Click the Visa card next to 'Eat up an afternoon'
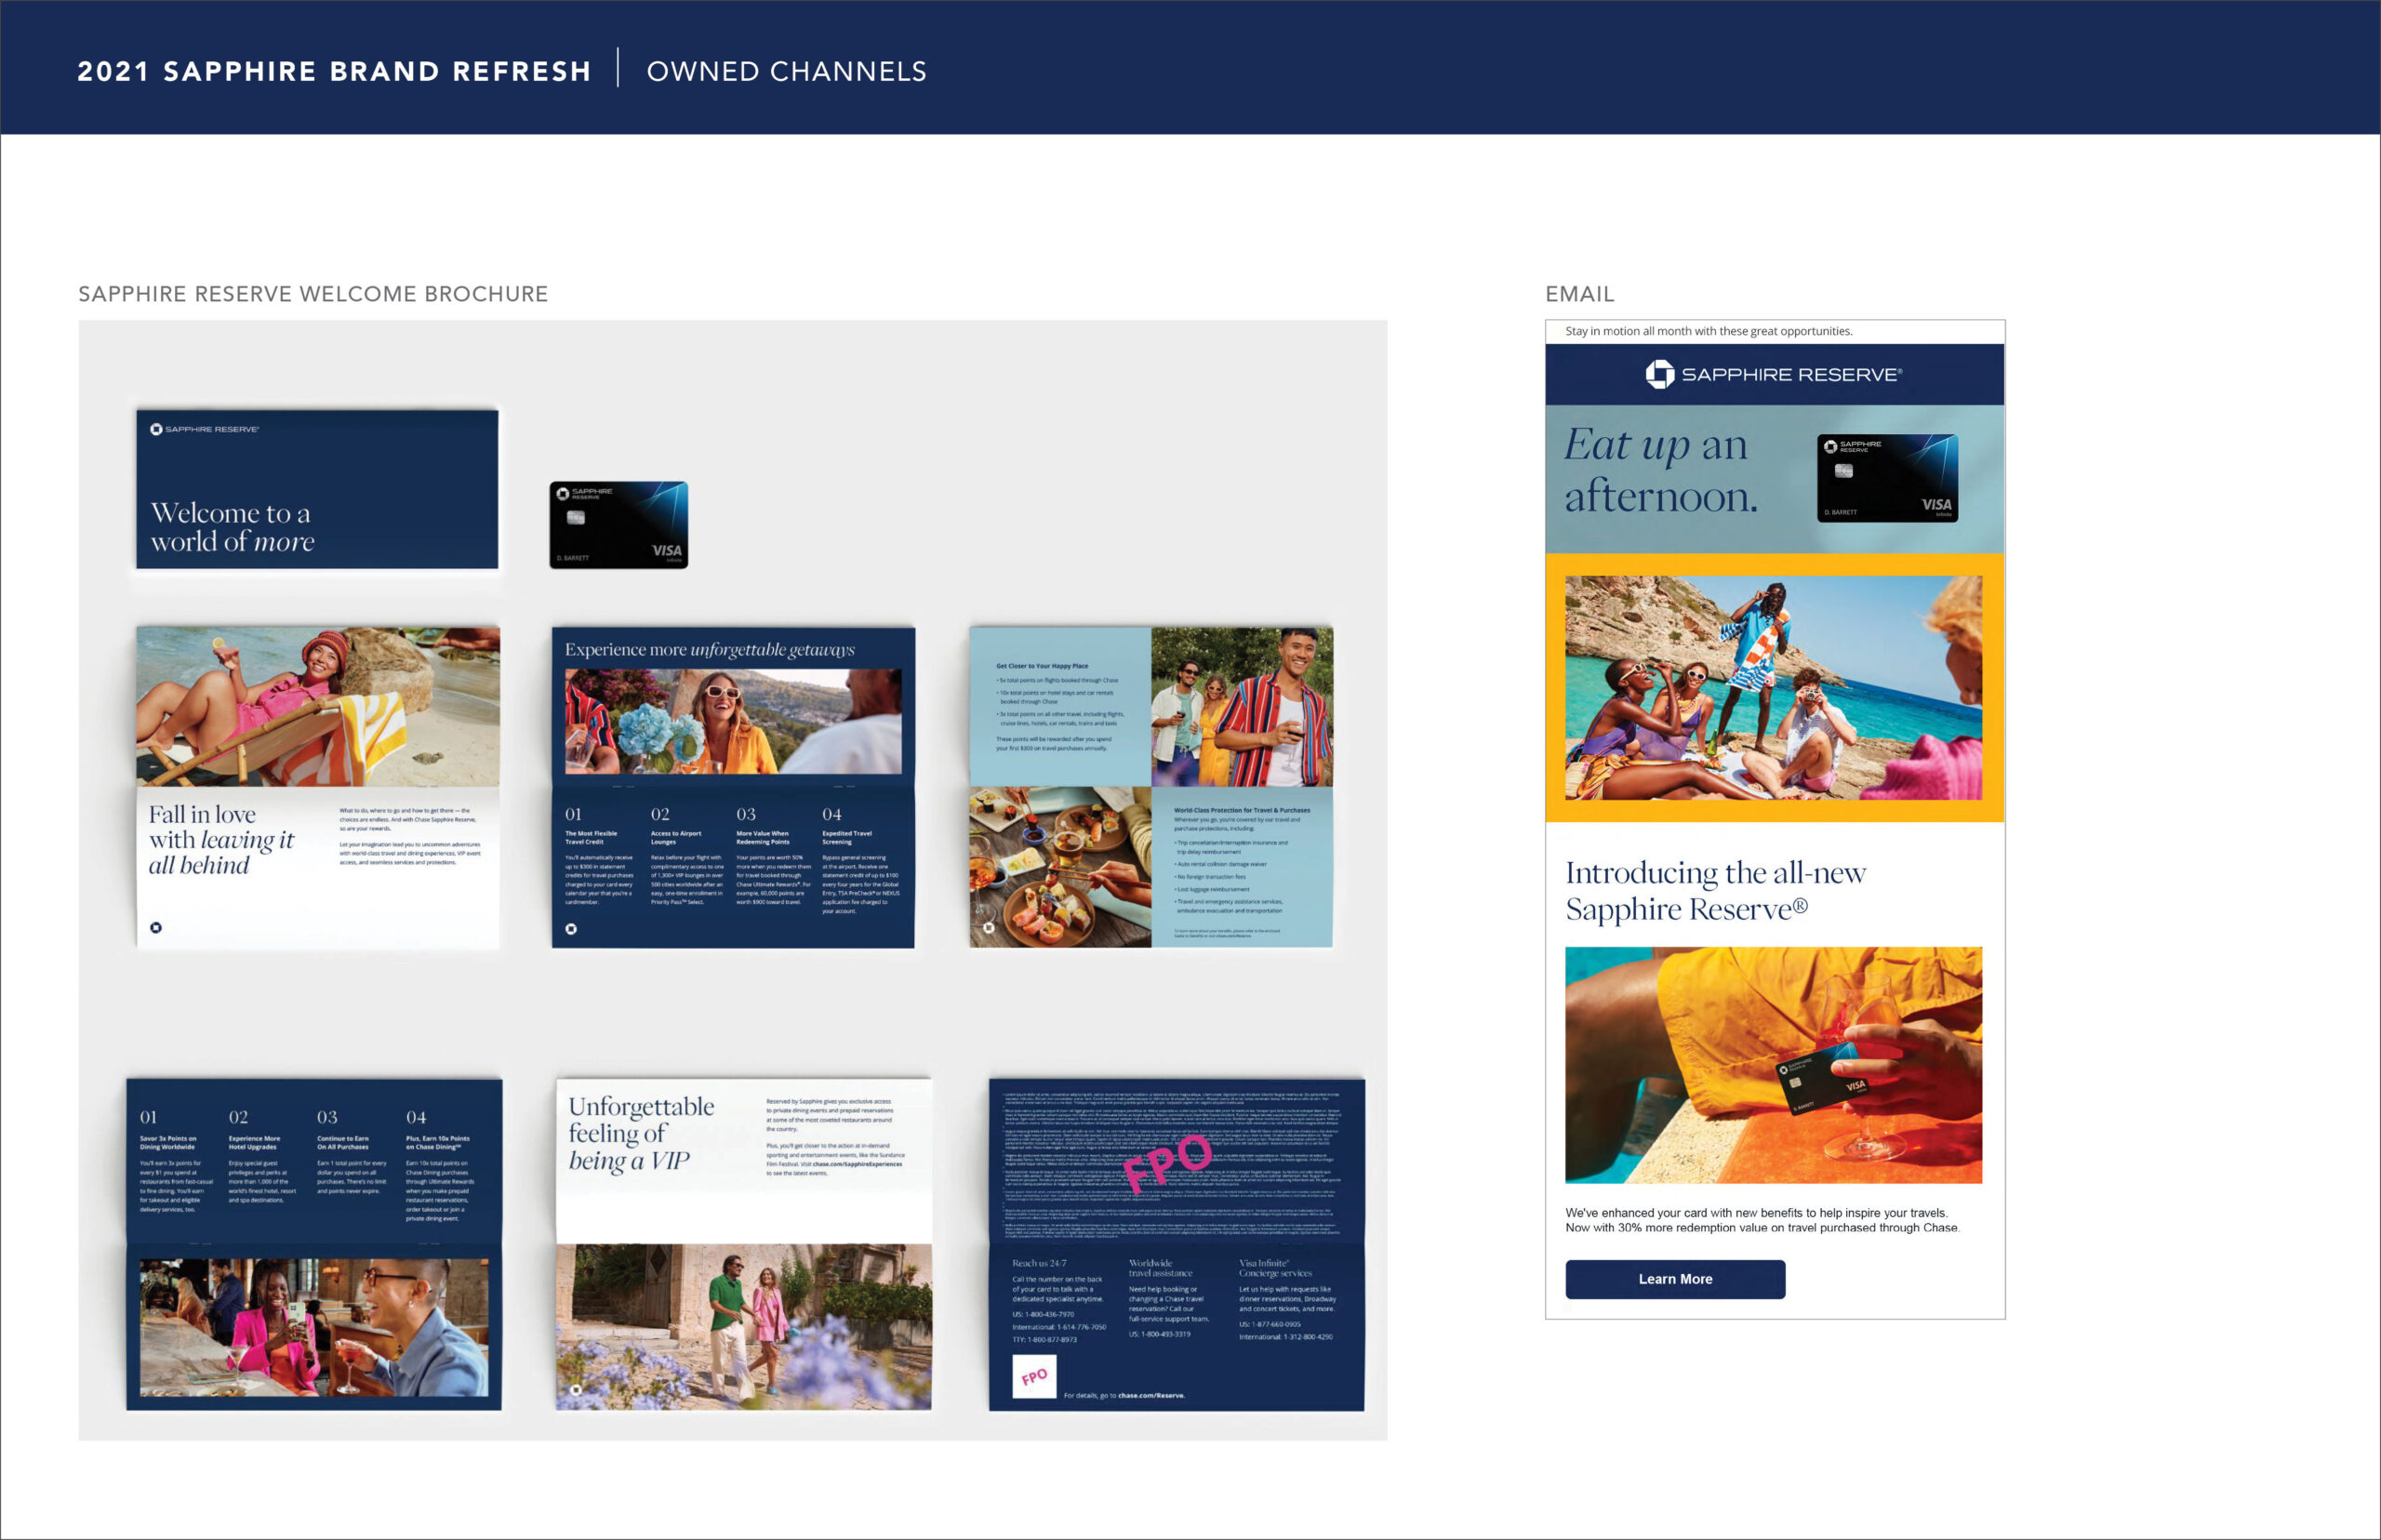Image resolution: width=2381 pixels, height=1540 pixels. pos(1886,478)
